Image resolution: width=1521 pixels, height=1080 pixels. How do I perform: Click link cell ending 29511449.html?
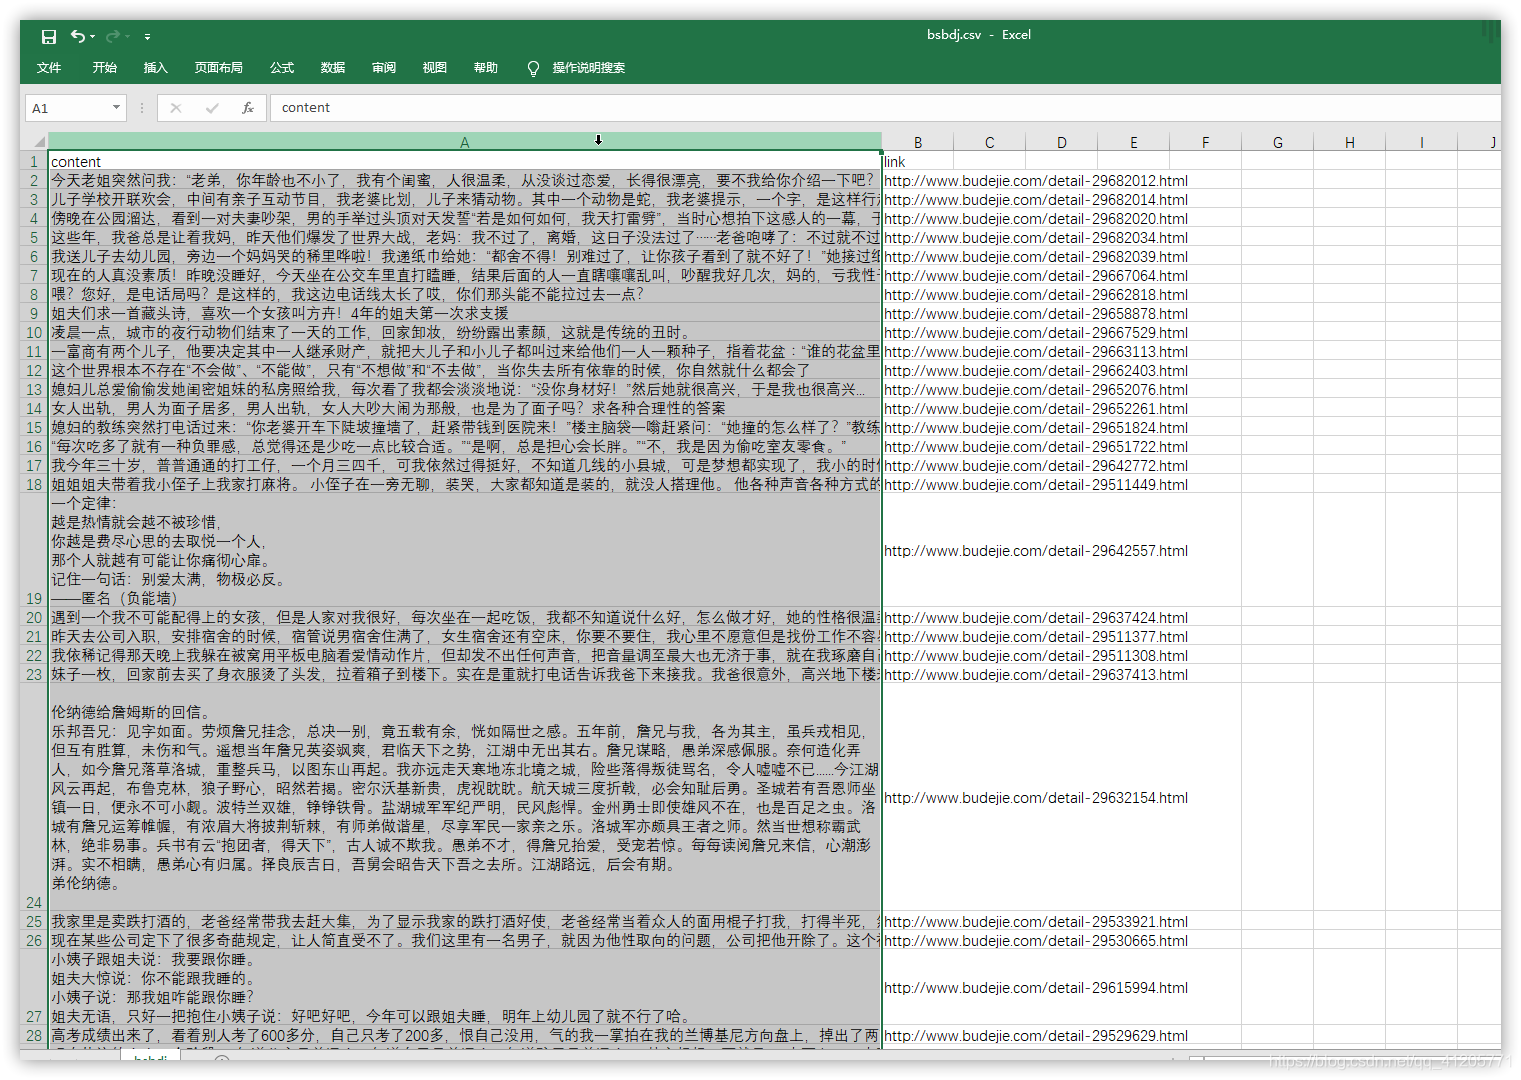[x=1036, y=484]
